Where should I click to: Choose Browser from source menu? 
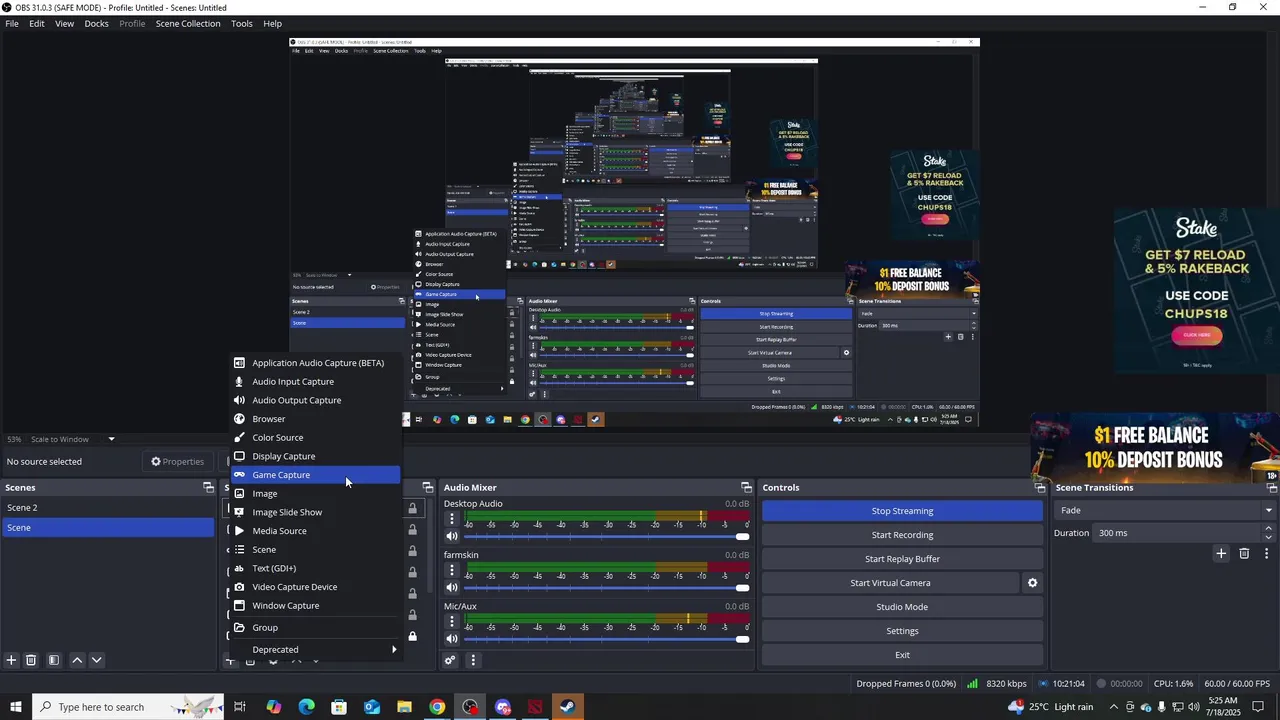[315, 419]
